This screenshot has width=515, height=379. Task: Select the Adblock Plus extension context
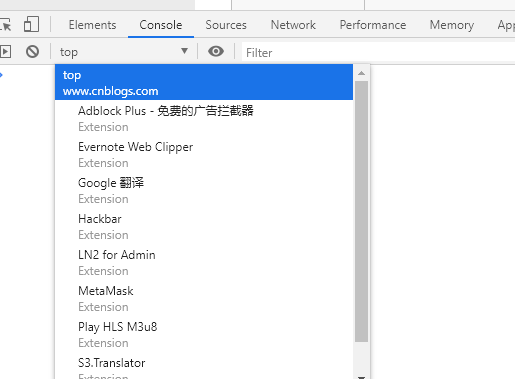pos(204,118)
